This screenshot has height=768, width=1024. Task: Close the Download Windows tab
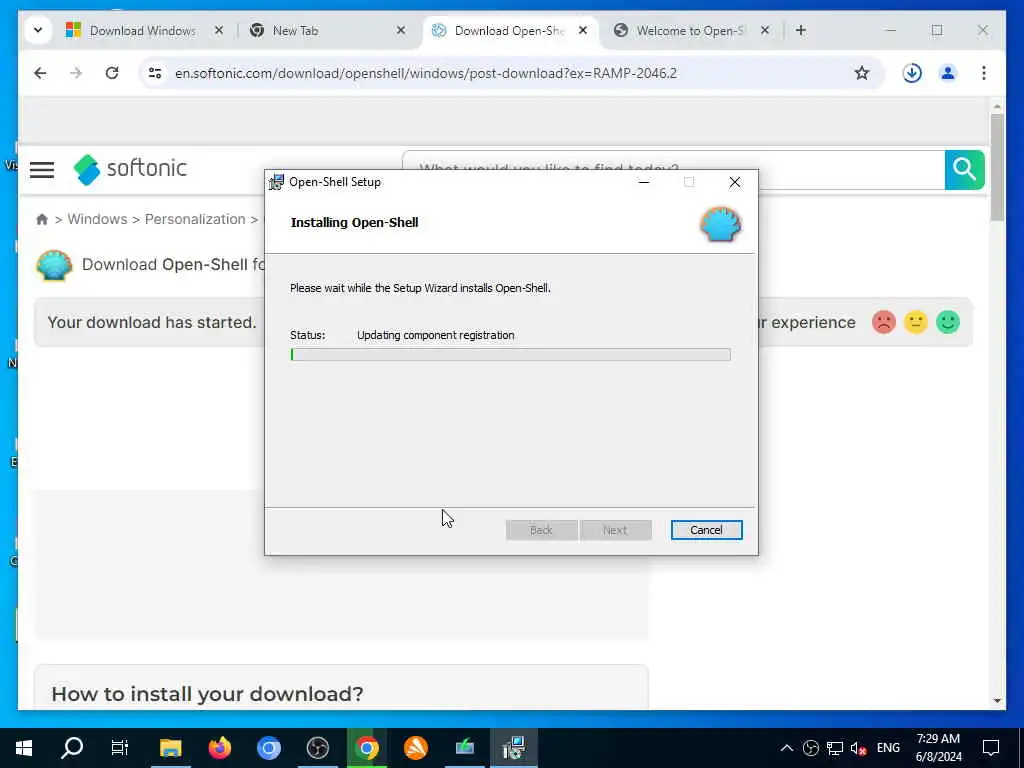[x=219, y=30]
